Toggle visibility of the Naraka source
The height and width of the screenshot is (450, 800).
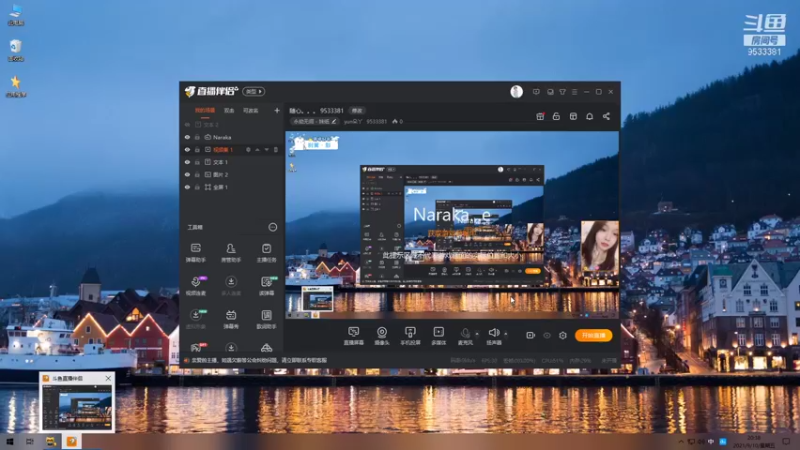pyautogui.click(x=187, y=137)
